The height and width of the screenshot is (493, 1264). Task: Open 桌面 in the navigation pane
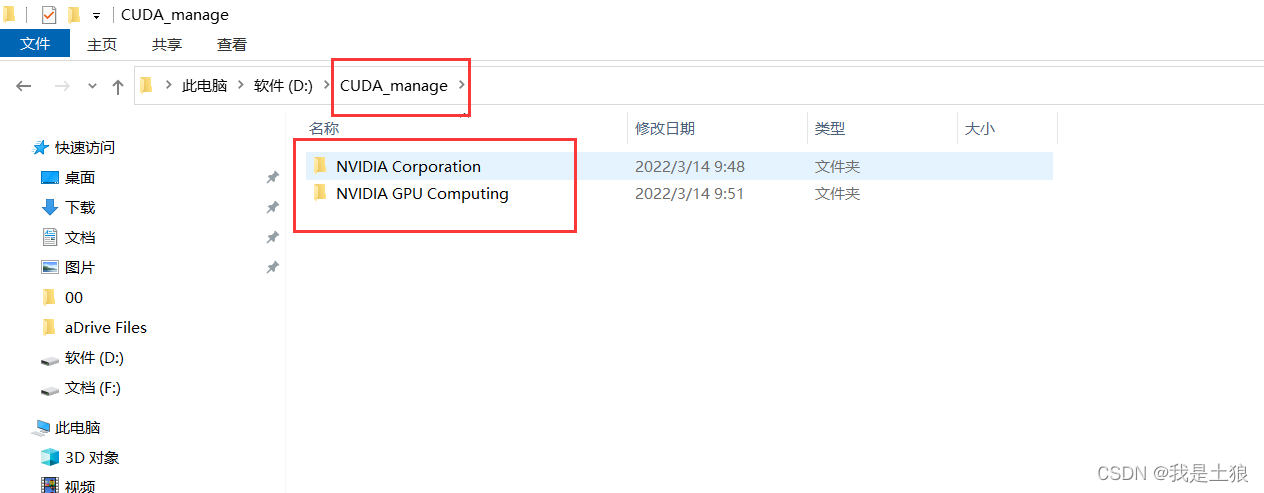pos(80,177)
